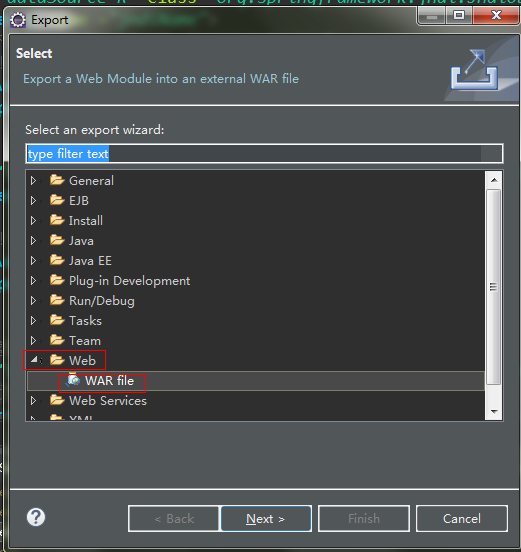Screen dimensions: 521x552
Task: Select the Plug-in Development label
Action: pyautogui.click(x=130, y=281)
